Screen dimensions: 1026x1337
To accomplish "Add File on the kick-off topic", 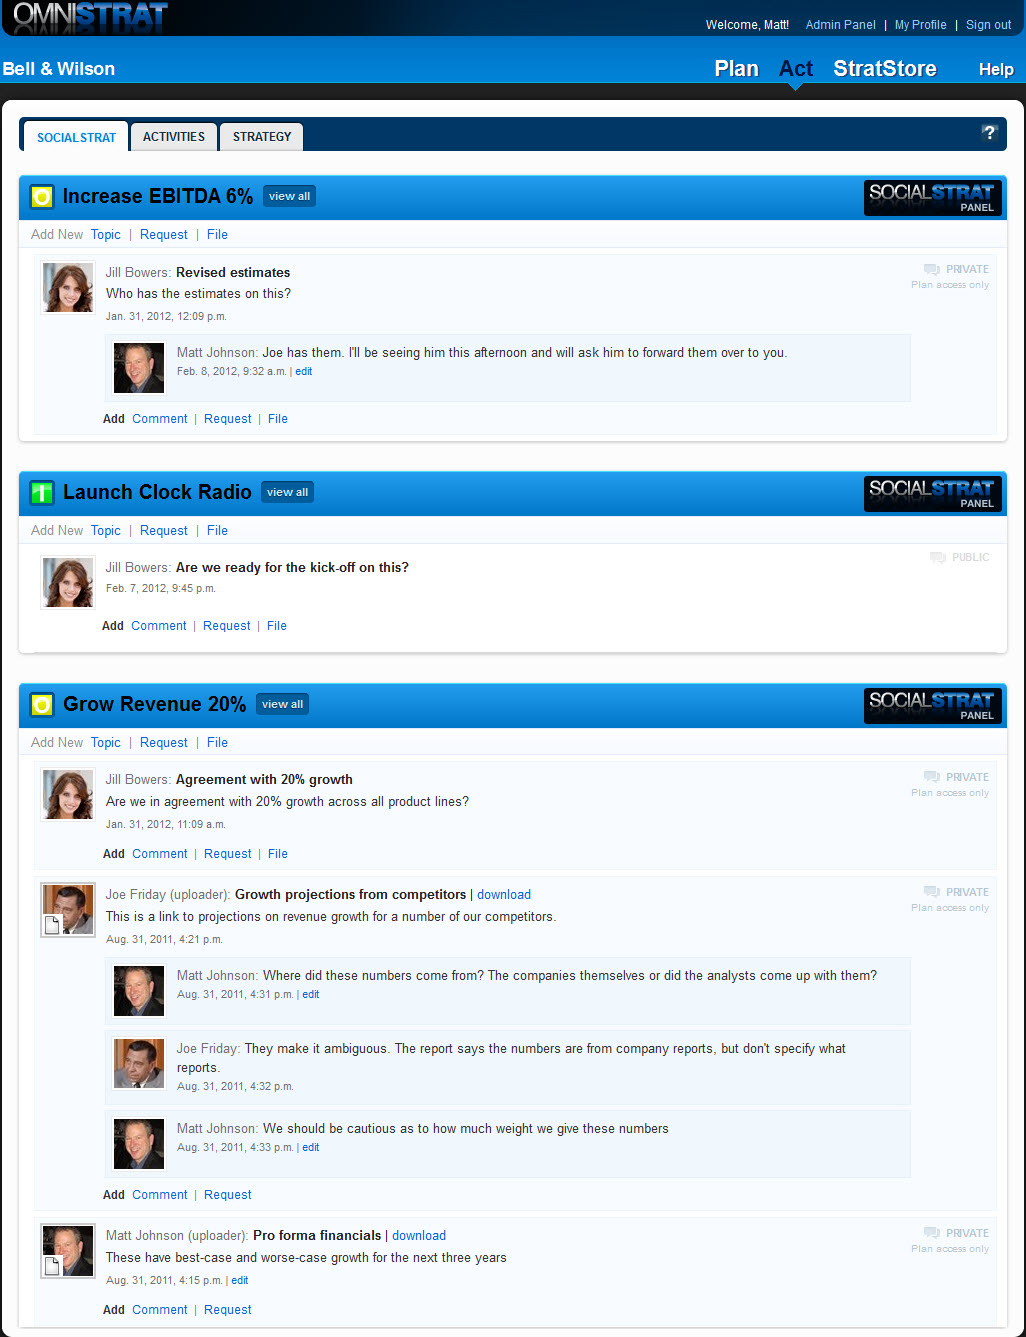I will point(277,626).
